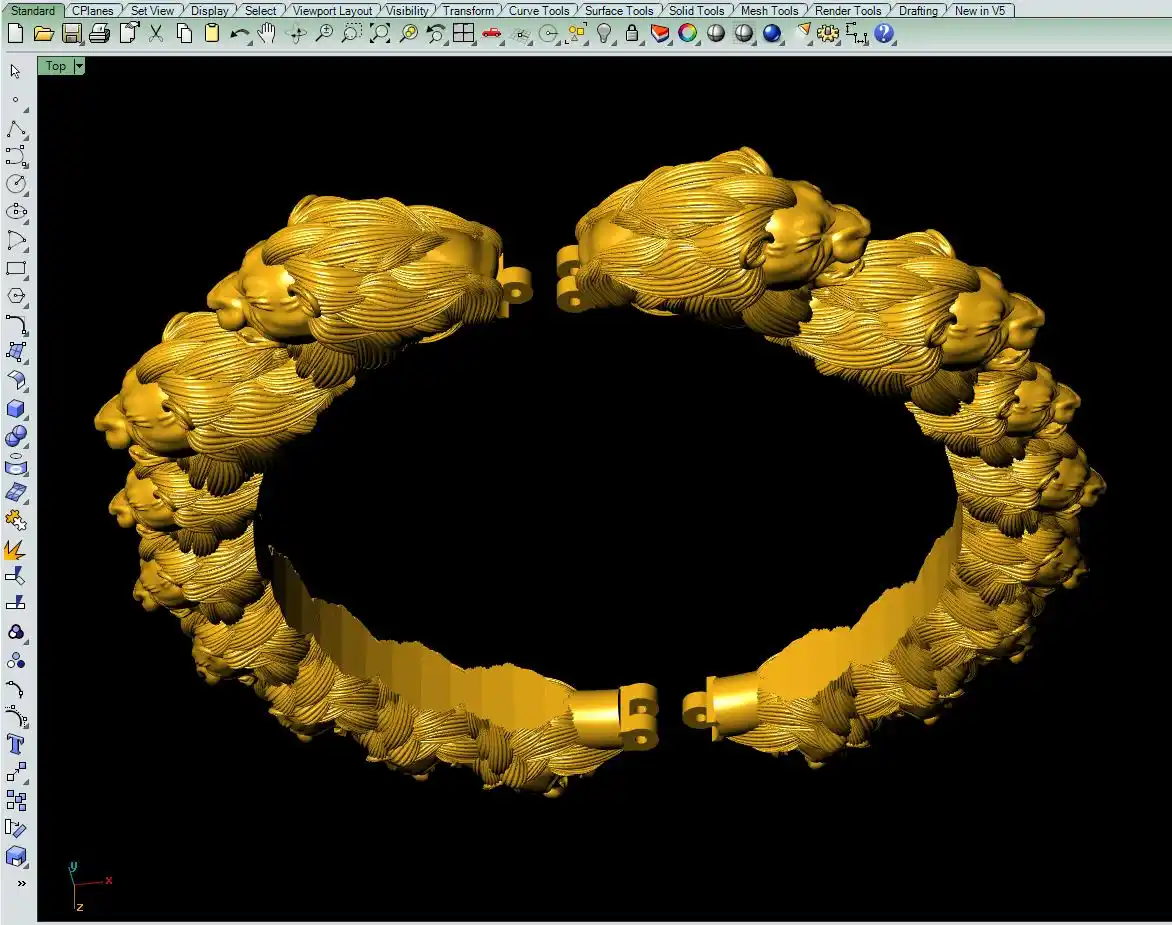Open the Top viewport dropdown arrow

[79, 66]
